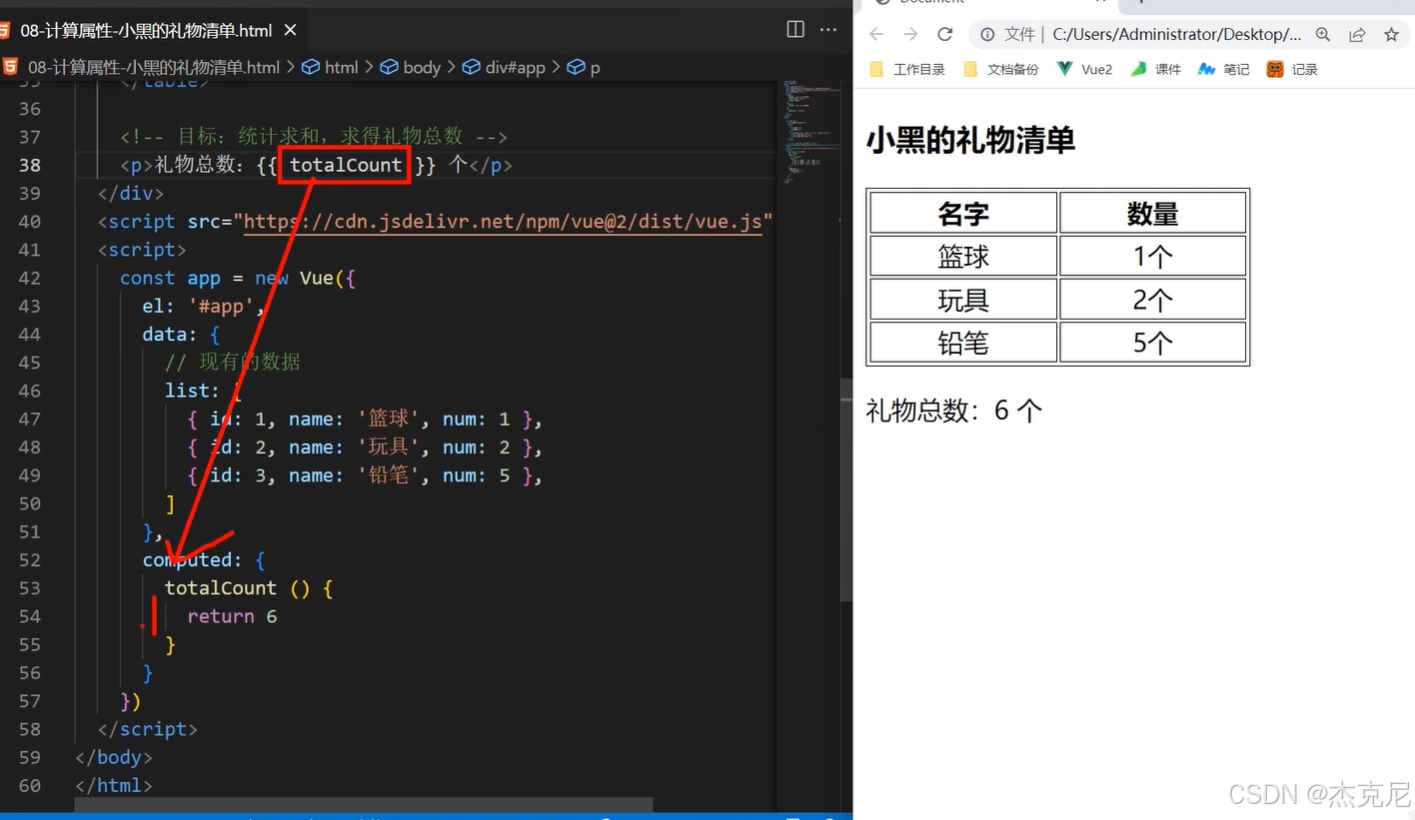The image size is (1415, 820).
Task: Click the editor horizontal scrollbar
Action: pyautogui.click(x=364, y=804)
